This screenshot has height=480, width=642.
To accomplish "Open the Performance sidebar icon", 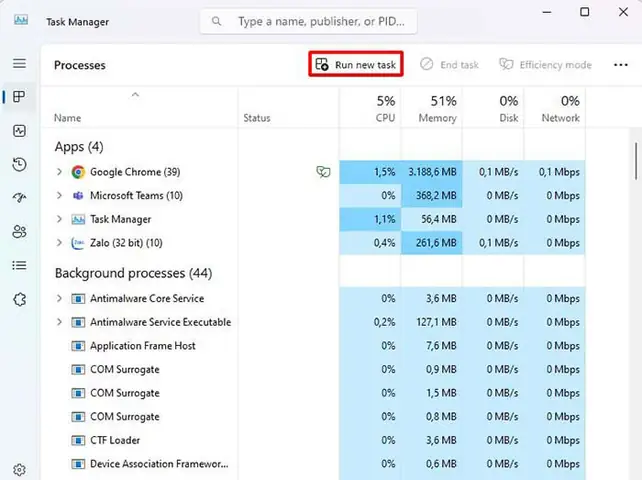I will pos(19,131).
